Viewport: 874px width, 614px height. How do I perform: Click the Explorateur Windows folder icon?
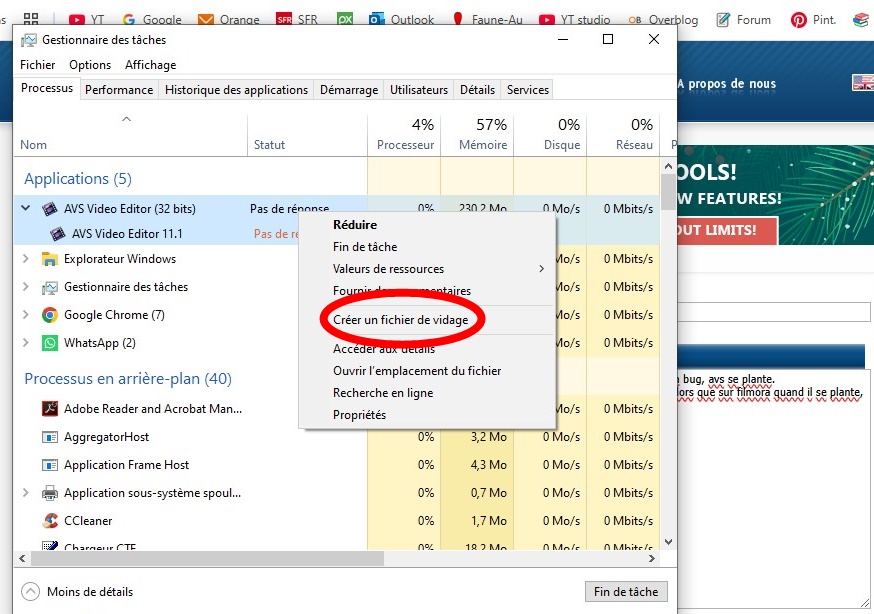coord(50,259)
